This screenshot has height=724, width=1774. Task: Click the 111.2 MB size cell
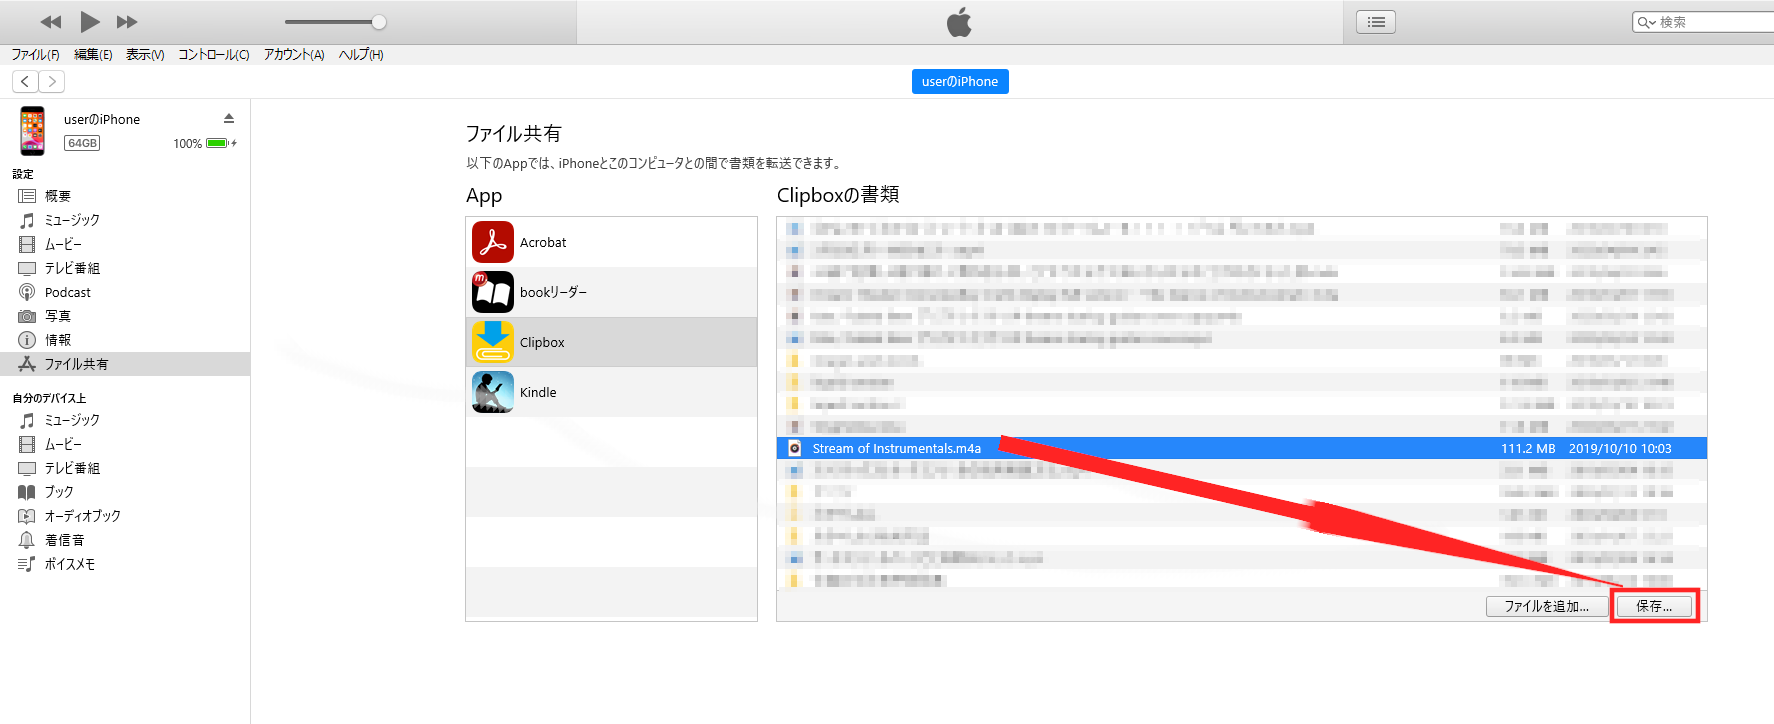pyautogui.click(x=1528, y=448)
